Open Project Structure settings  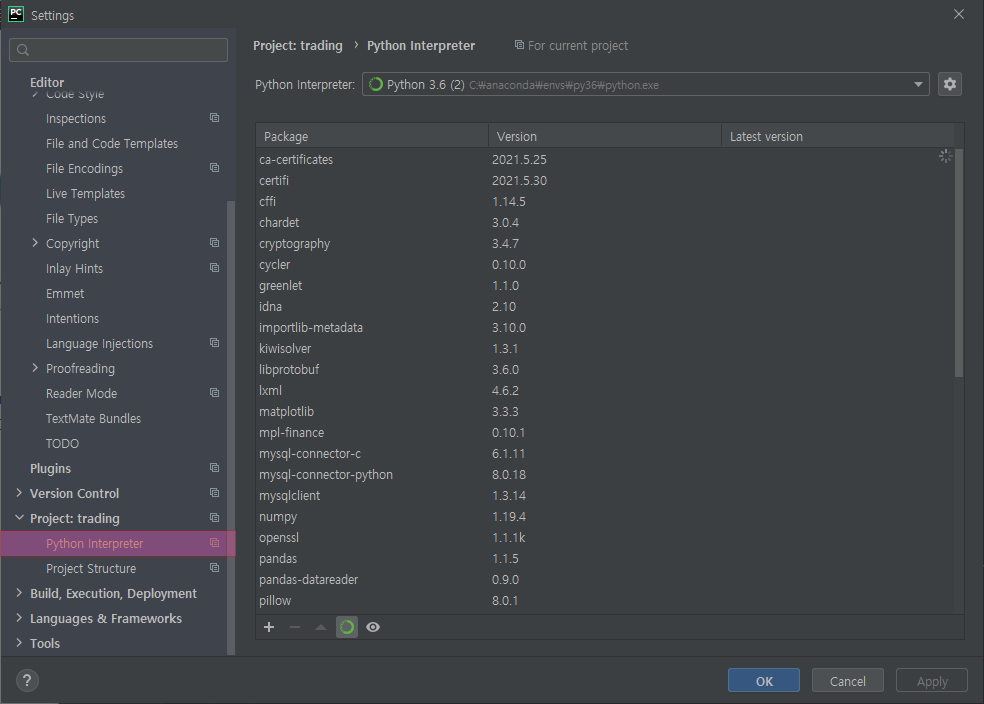[x=91, y=568]
